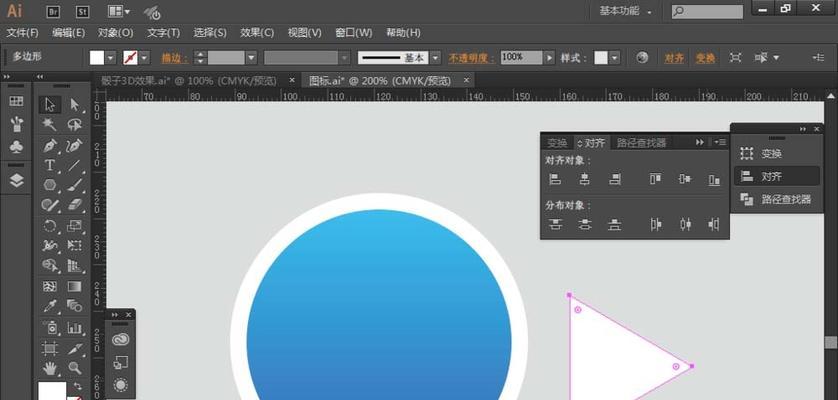Collapse the Align panel with double arrows

click(700, 142)
